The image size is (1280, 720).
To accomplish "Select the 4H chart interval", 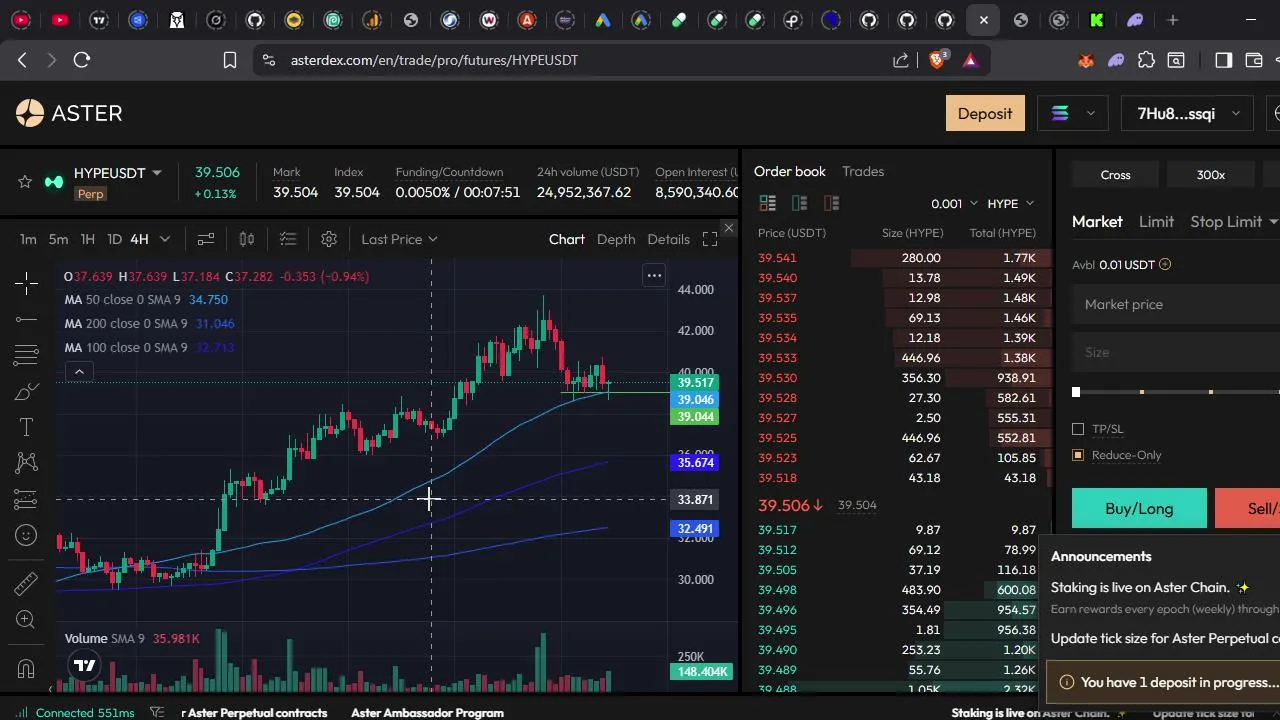I will pos(139,239).
